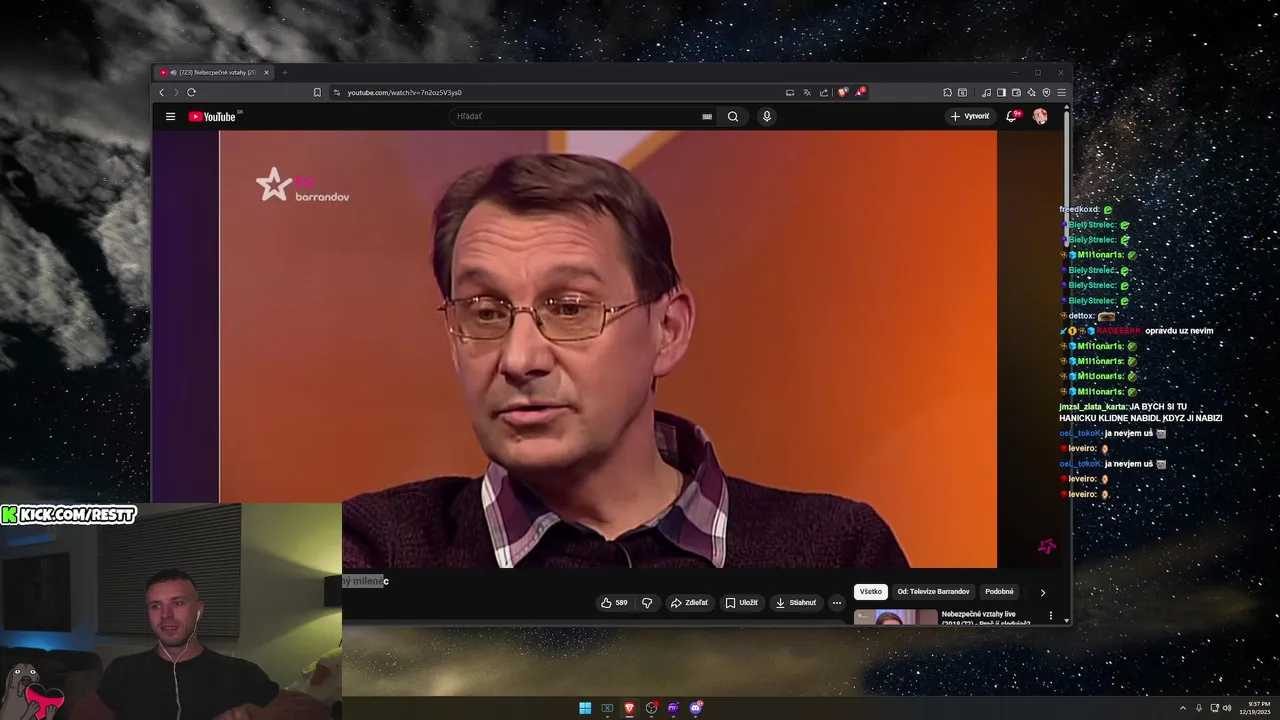The height and width of the screenshot is (720, 1280).
Task: Open the purple app taskbar icon
Action: (674, 708)
